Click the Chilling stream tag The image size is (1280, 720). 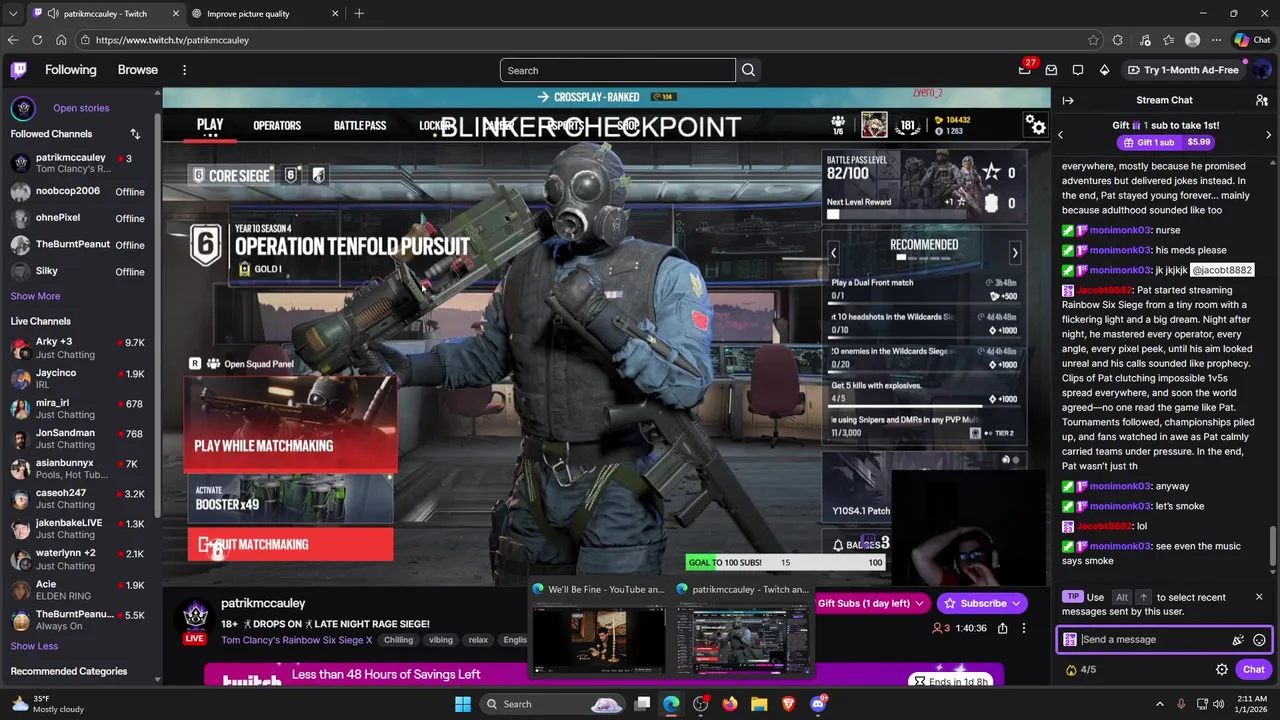[398, 640]
